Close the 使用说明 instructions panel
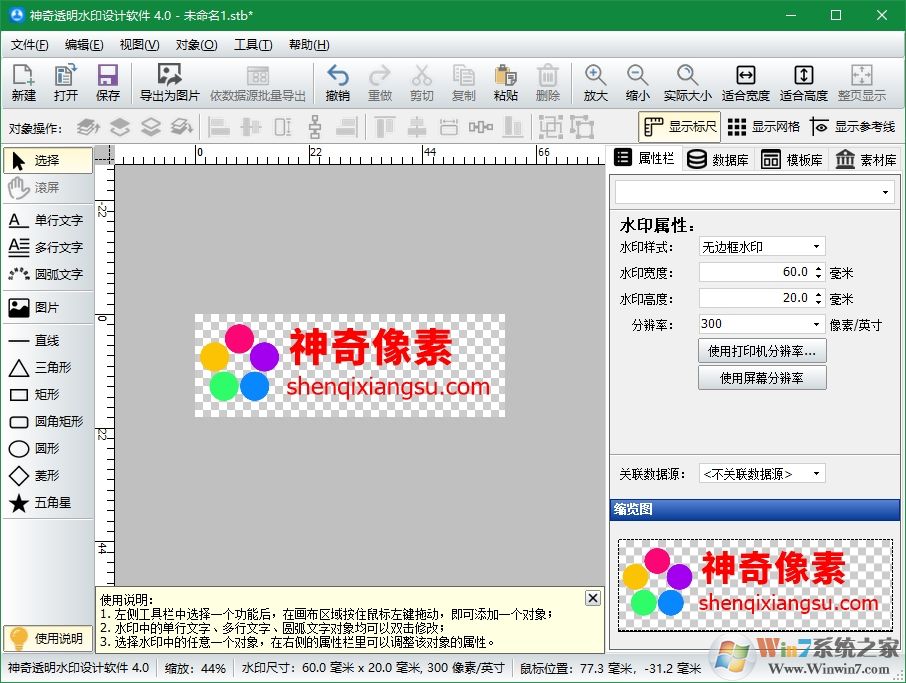The height and width of the screenshot is (683, 906). [x=593, y=597]
